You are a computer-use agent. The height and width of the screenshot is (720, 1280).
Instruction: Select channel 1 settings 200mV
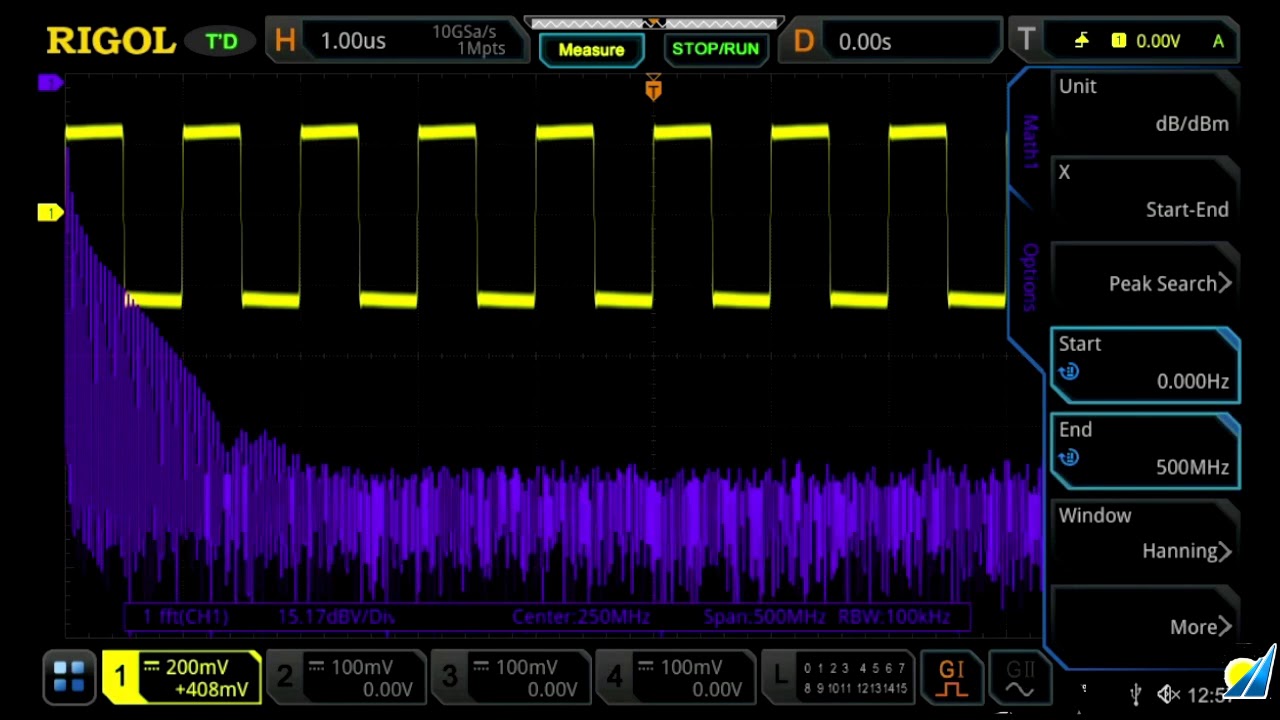tap(182, 677)
